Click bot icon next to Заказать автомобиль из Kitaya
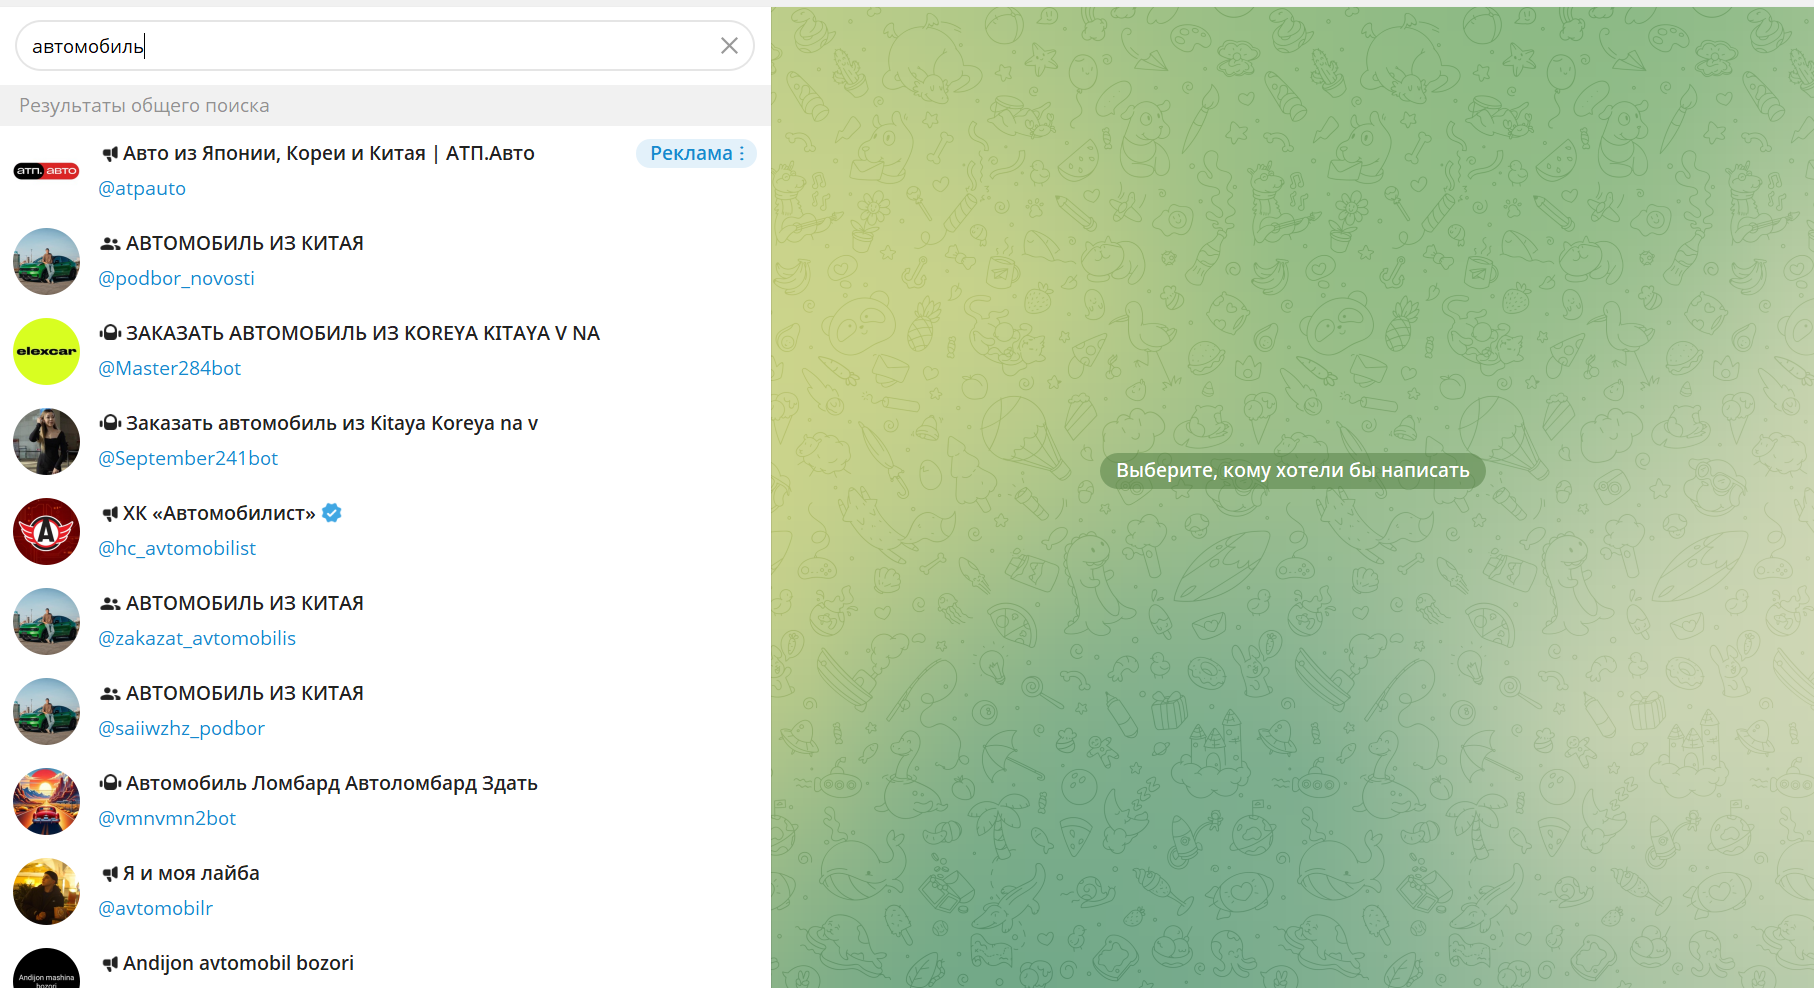 point(110,423)
